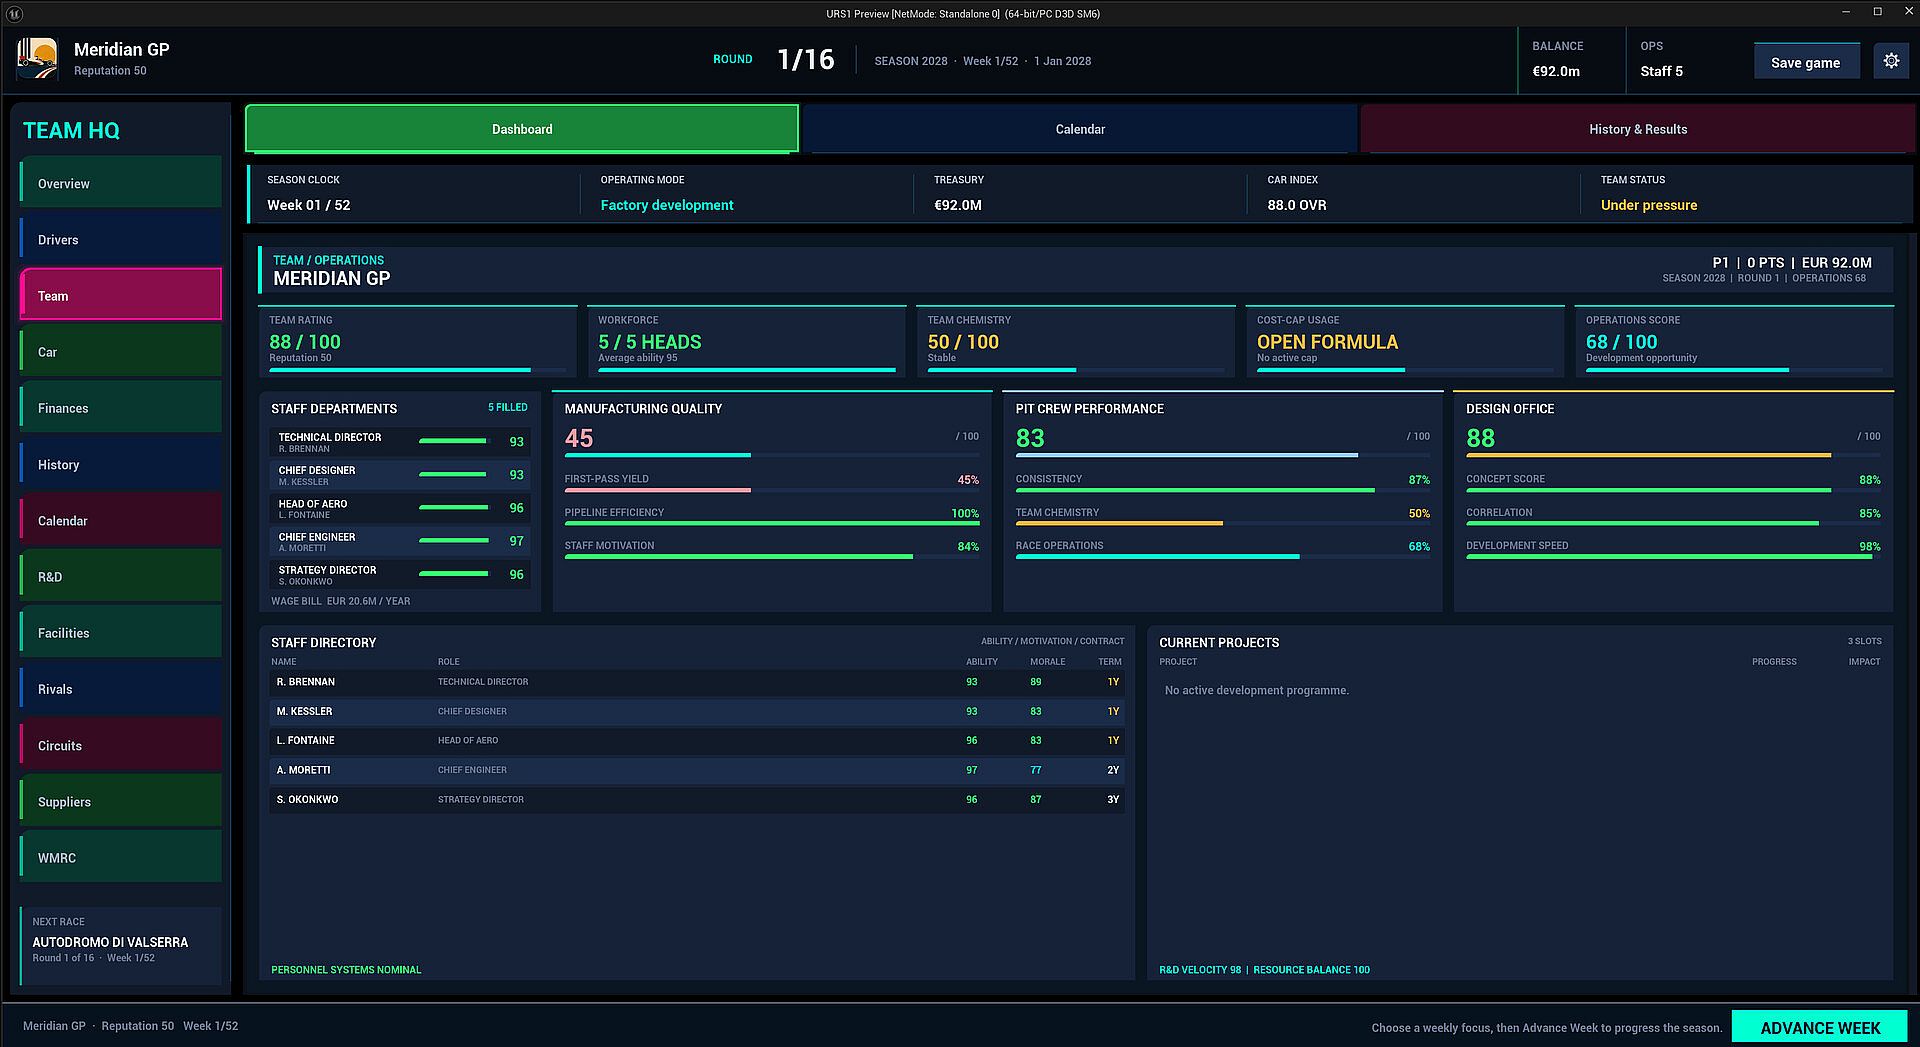
Task: Select R. Brennan staff directory row
Action: pos(697,682)
